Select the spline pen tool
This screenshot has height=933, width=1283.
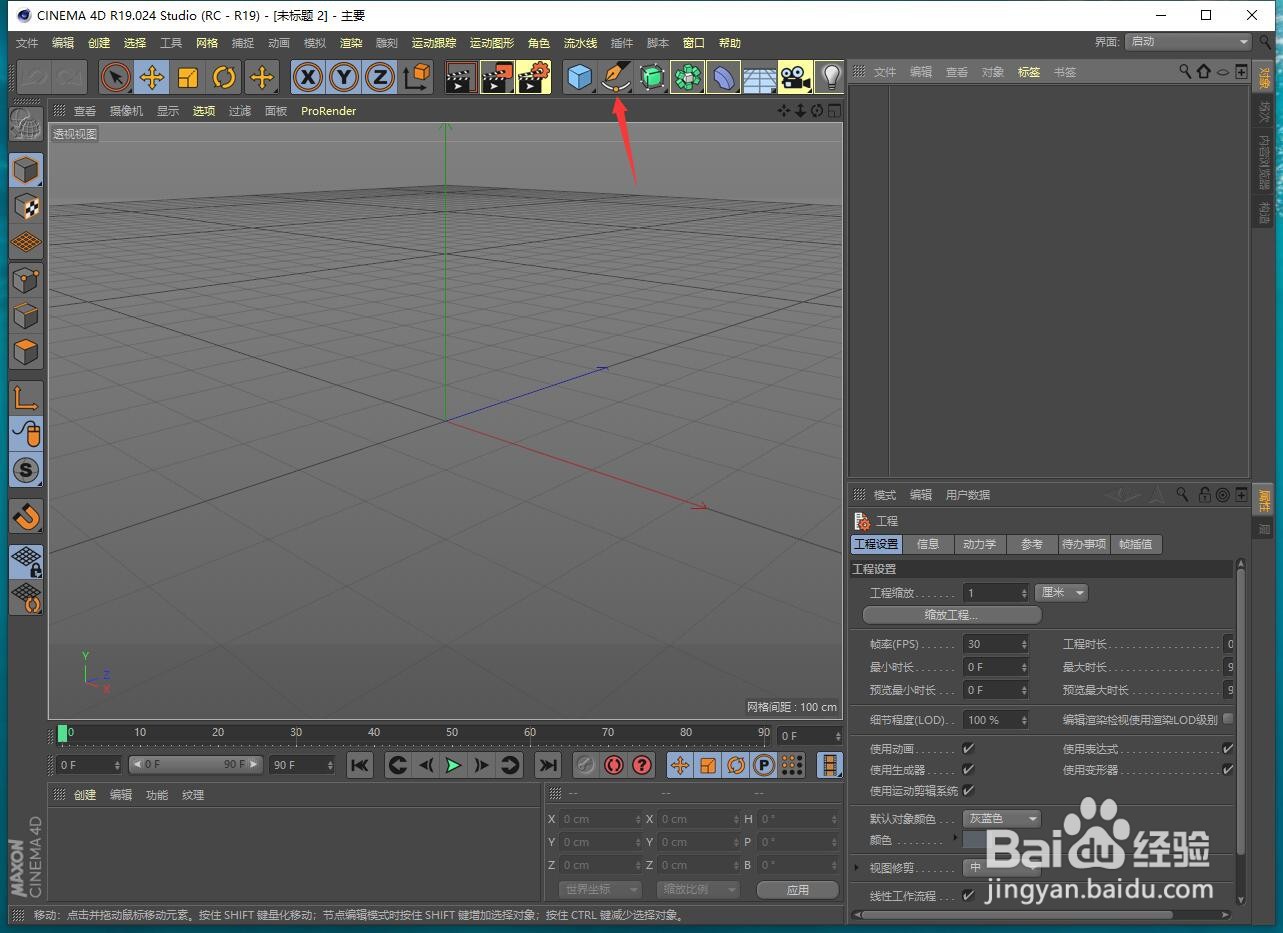click(616, 77)
